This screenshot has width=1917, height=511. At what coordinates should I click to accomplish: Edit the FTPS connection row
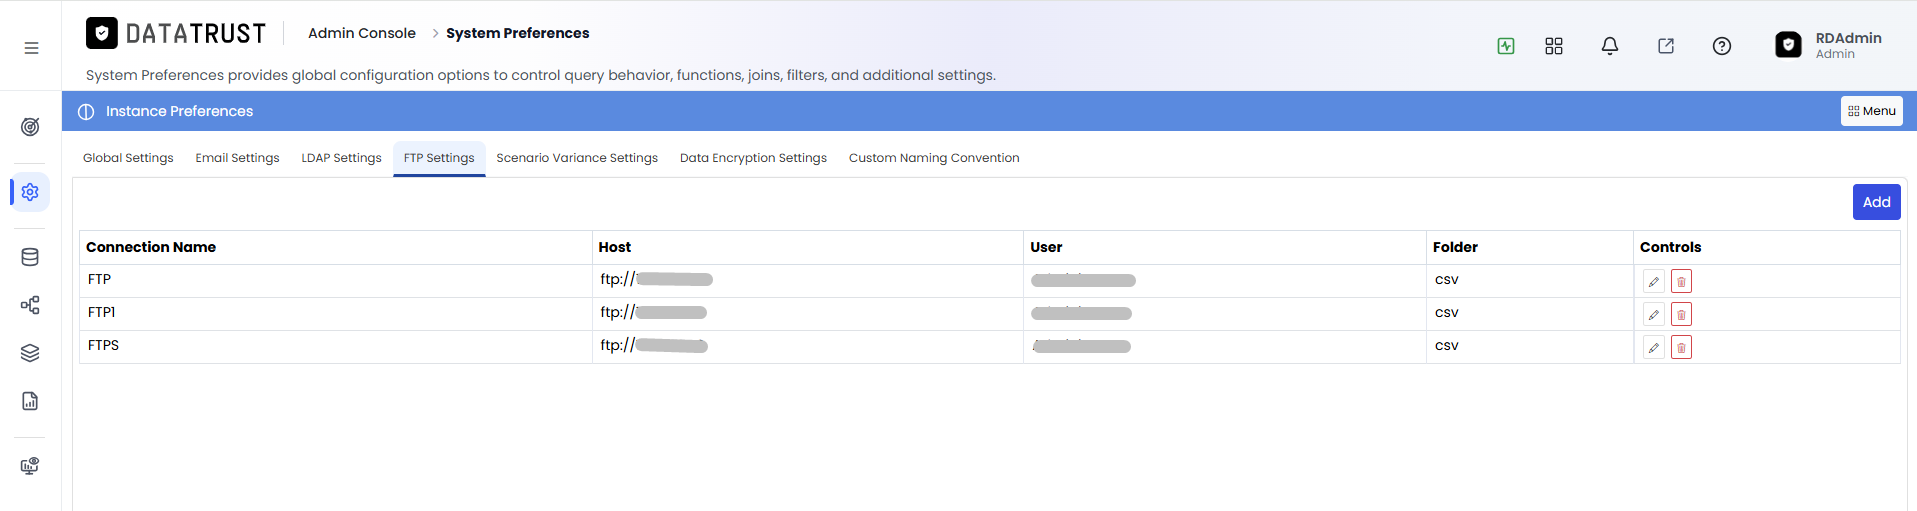(x=1654, y=348)
